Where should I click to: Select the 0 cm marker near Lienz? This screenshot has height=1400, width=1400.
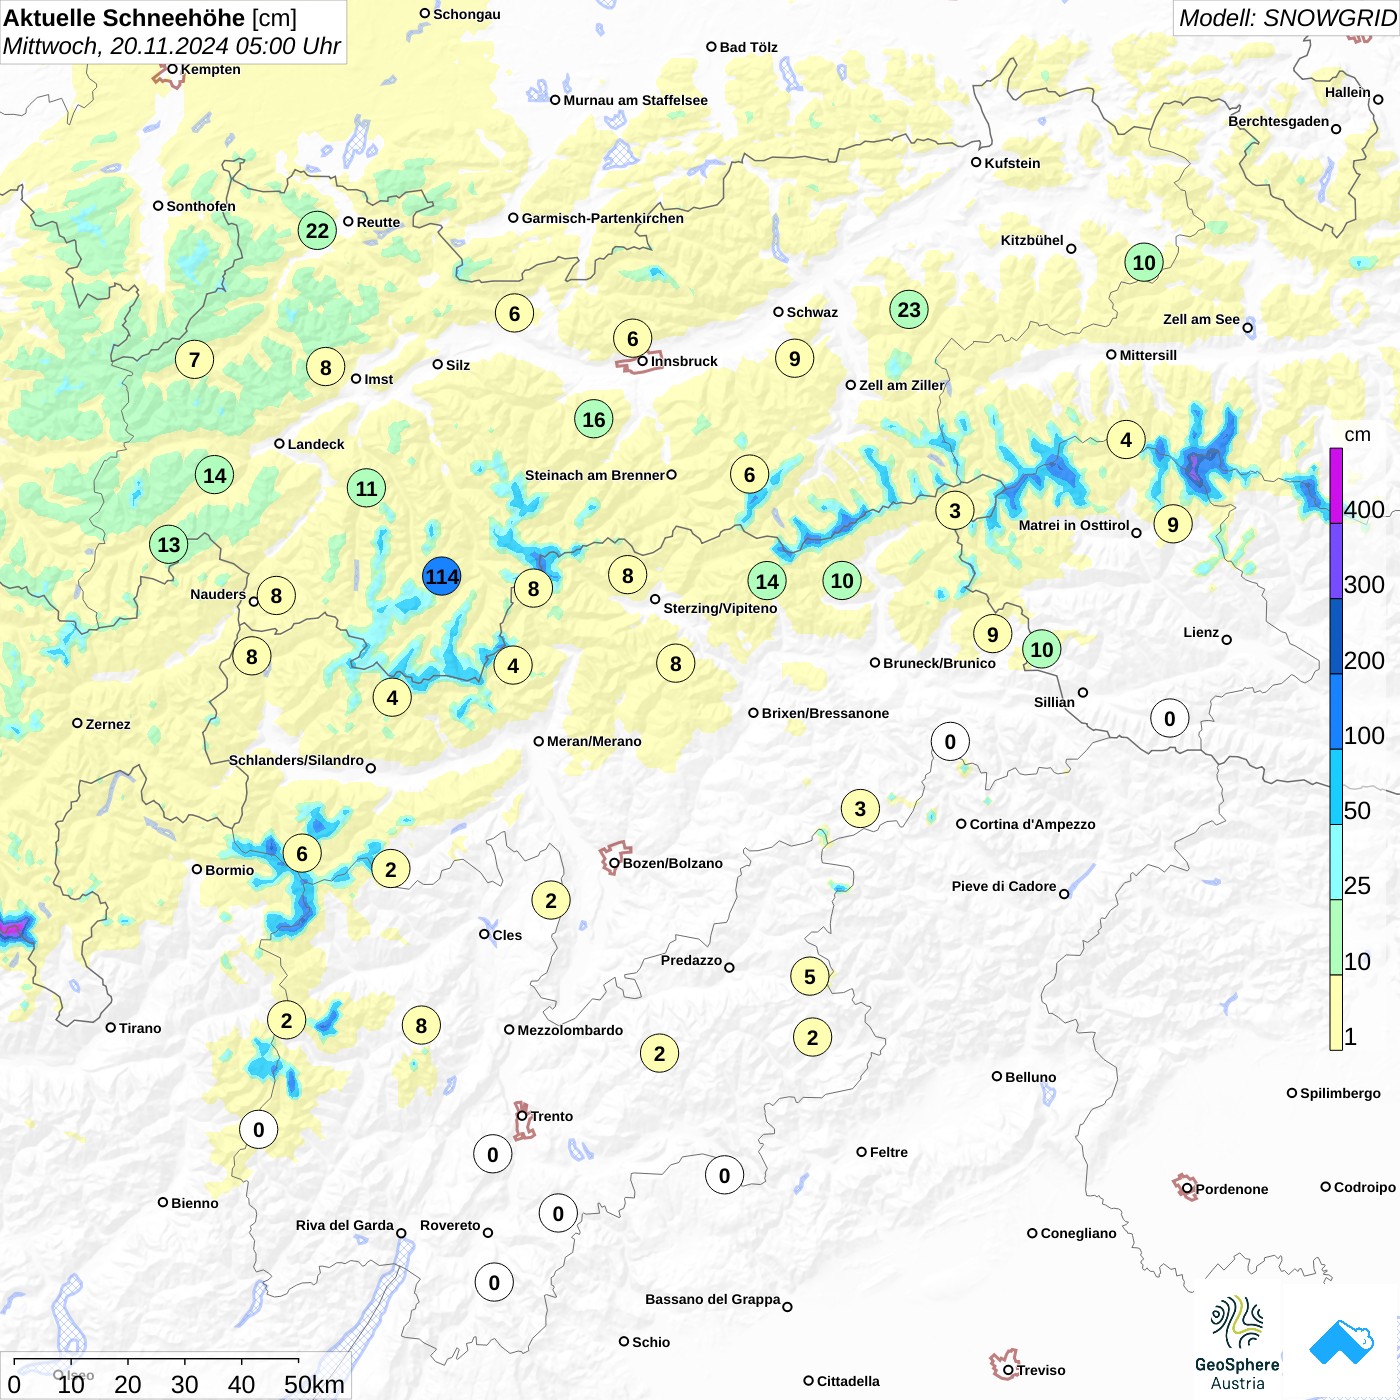pyautogui.click(x=1170, y=718)
